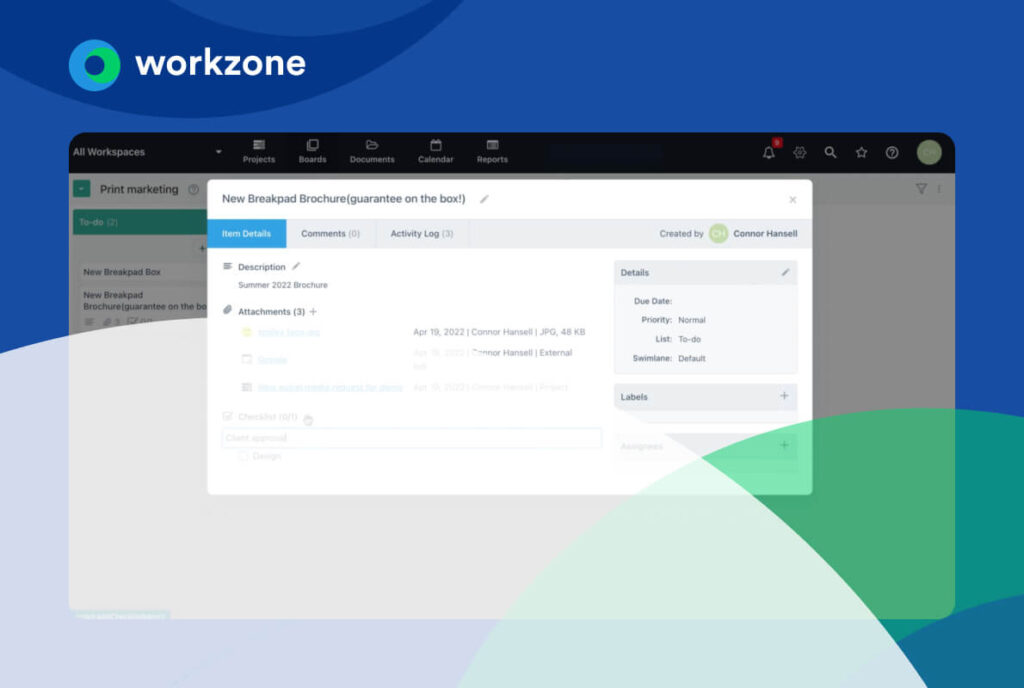Switch to the Comments tab

[x=332, y=233]
